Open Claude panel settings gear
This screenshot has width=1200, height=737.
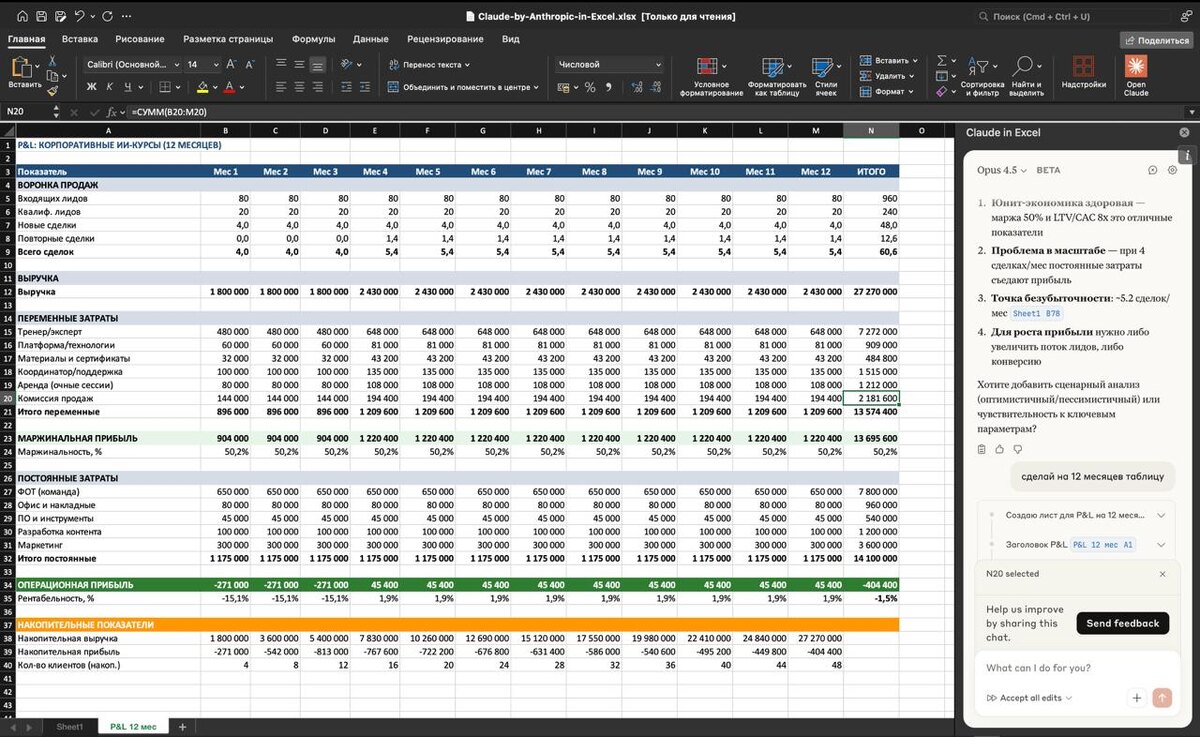pyautogui.click(x=1172, y=170)
